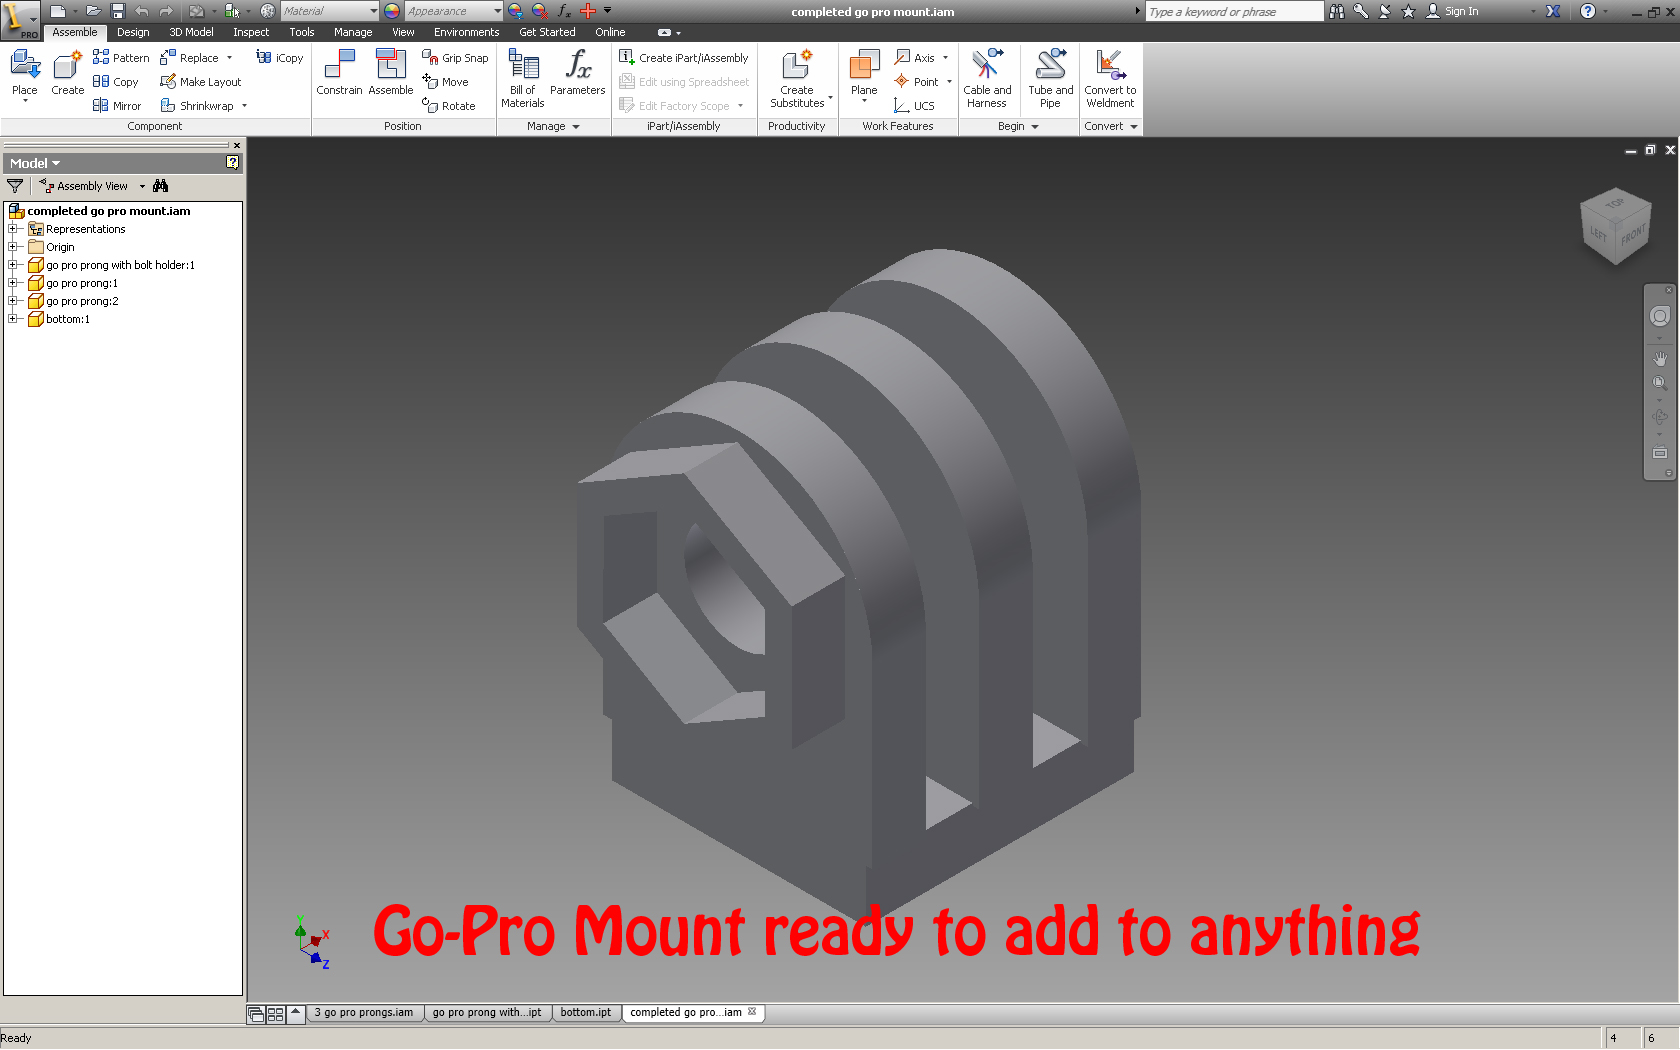Image resolution: width=1680 pixels, height=1050 pixels.
Task: Click the Find binoculars icon in browser
Action: pyautogui.click(x=161, y=186)
